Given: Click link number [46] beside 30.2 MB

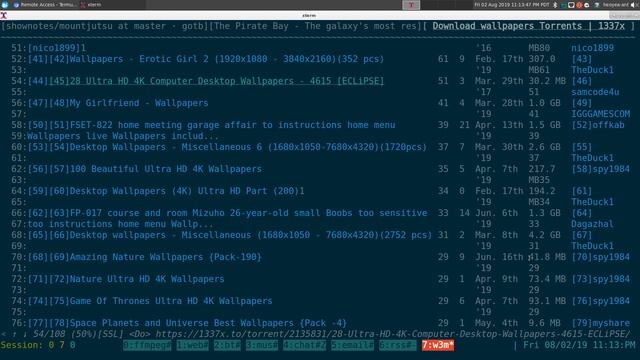Looking at the screenshot, I should [x=582, y=81].
